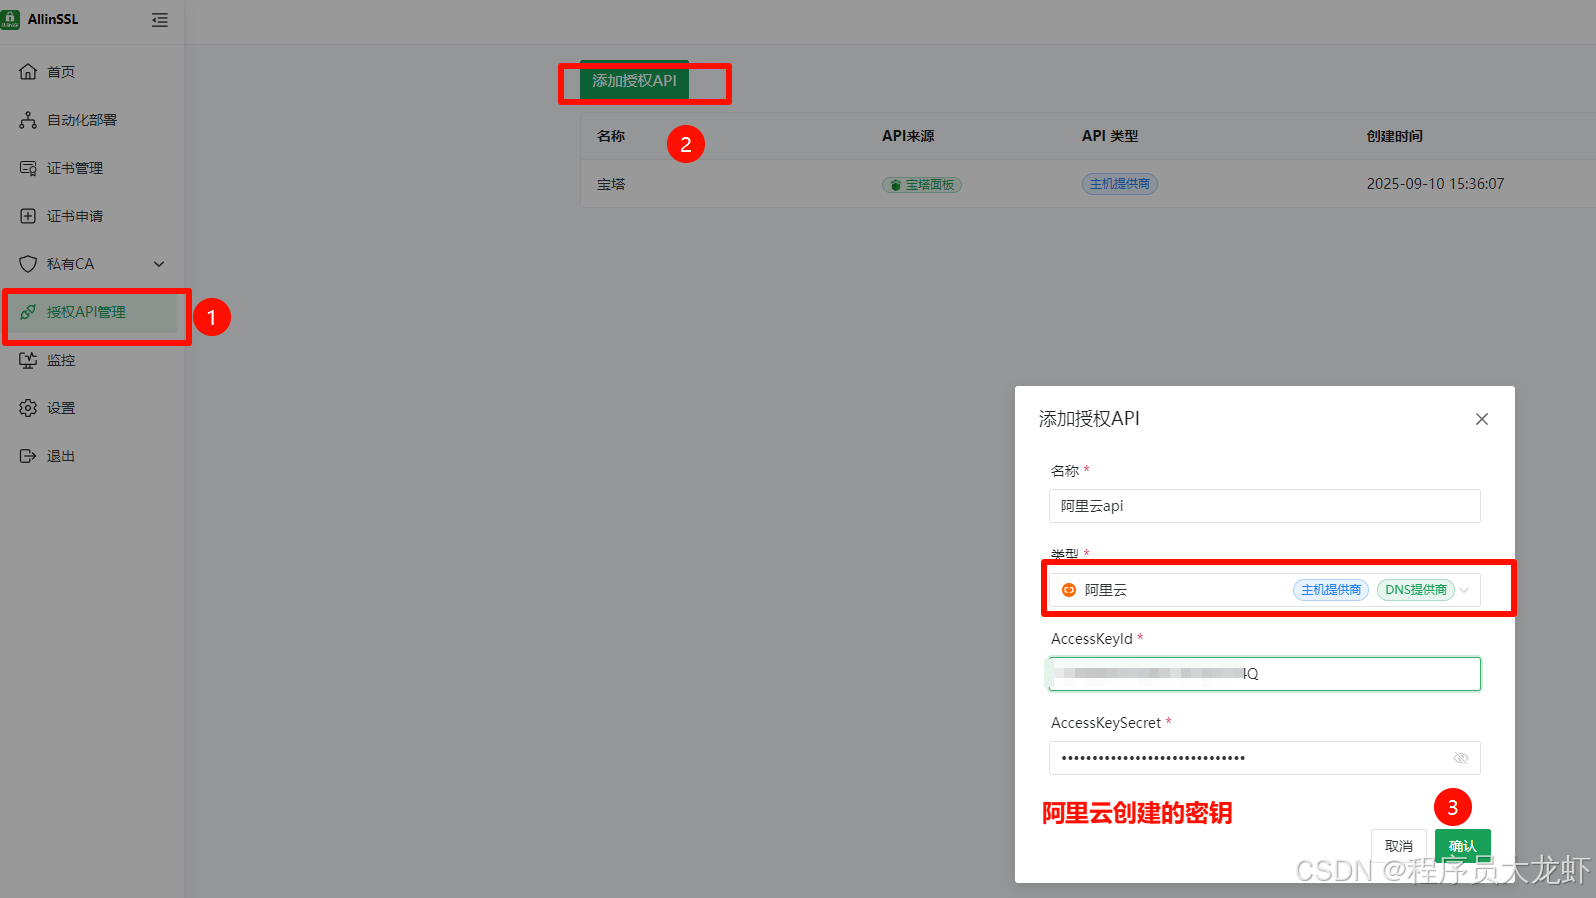Screen dimensions: 1596x898
Task: Close the 添加授权API dialog with the X
Action: pyautogui.click(x=1482, y=419)
